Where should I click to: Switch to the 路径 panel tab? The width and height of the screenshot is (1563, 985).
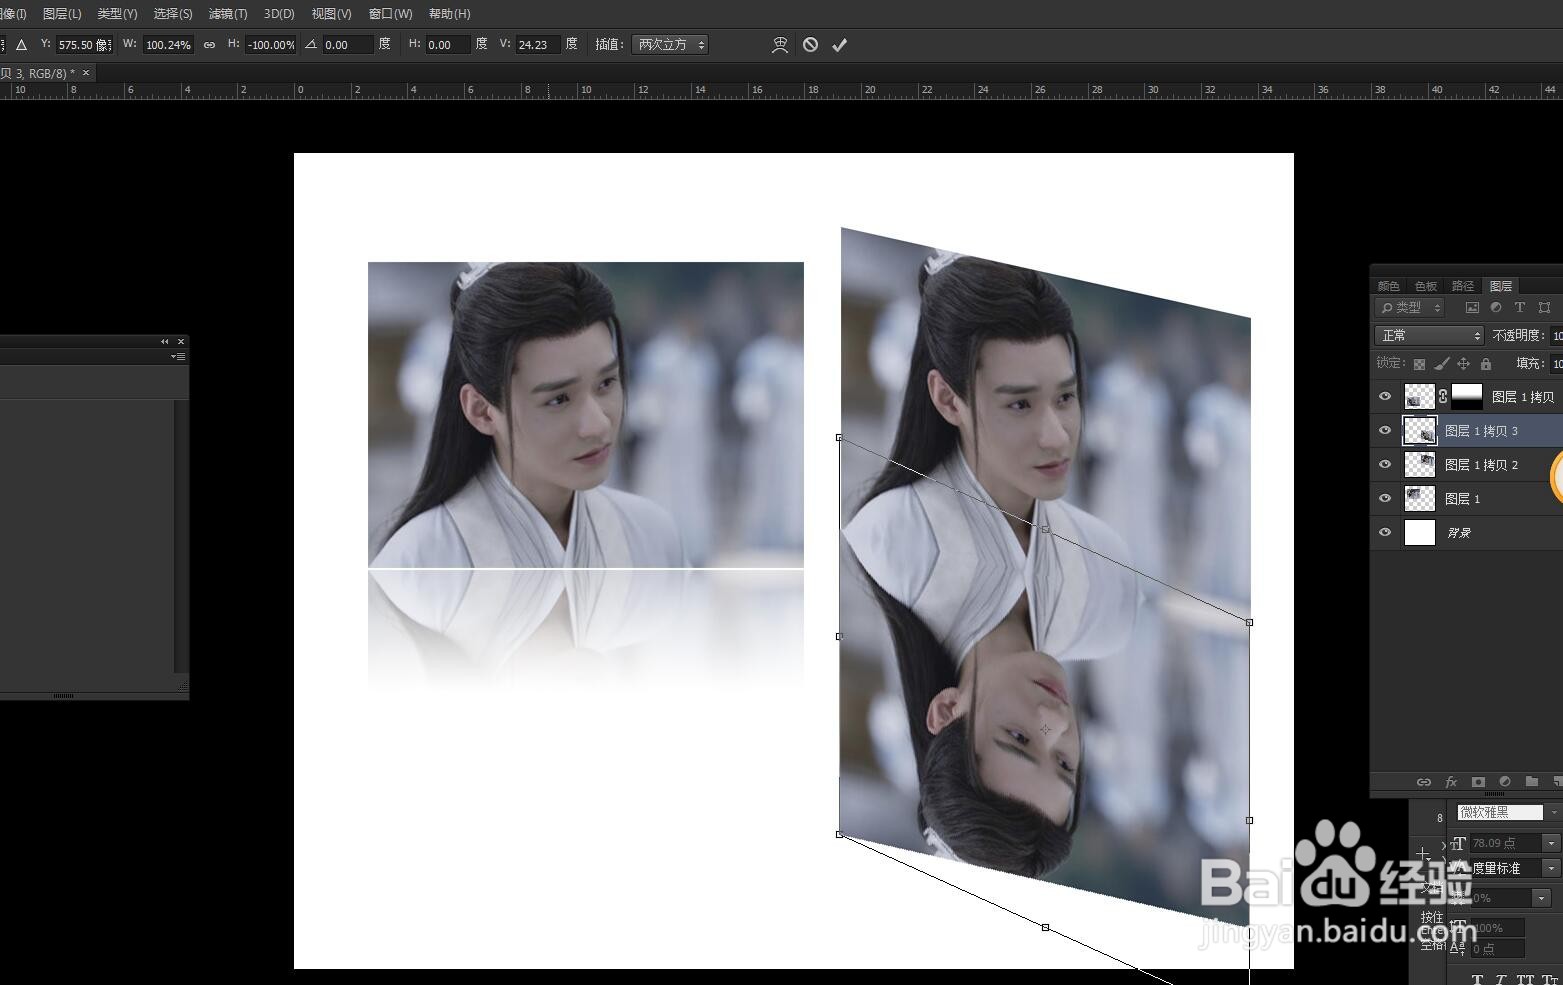coord(1462,286)
